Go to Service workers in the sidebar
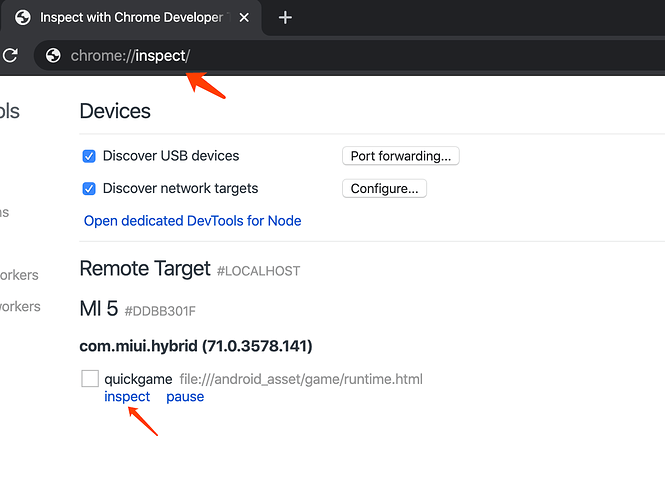The image size is (665, 500). pyautogui.click(x=18, y=306)
